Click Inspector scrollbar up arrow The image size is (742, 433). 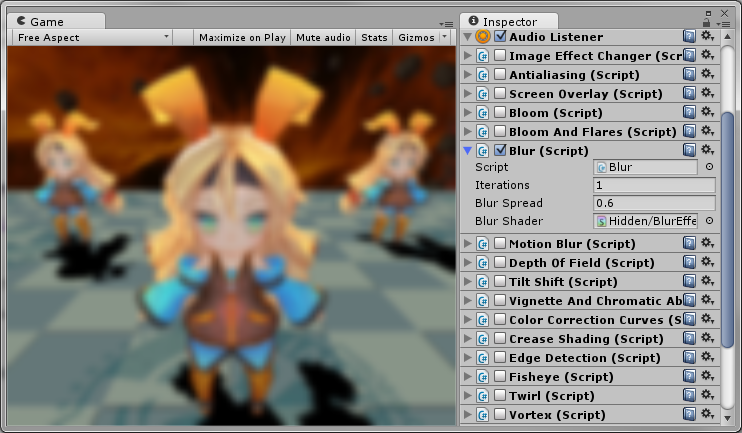click(x=728, y=36)
